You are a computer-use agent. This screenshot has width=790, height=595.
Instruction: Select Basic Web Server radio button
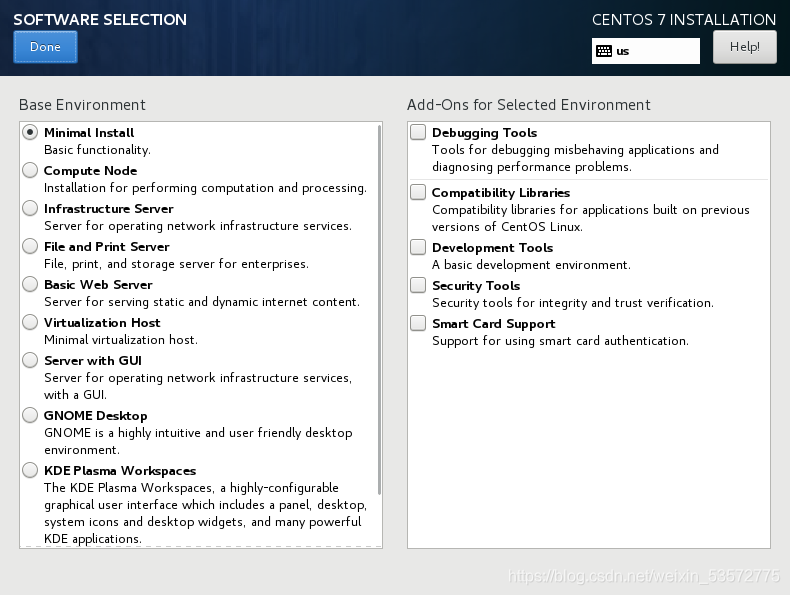coord(30,284)
